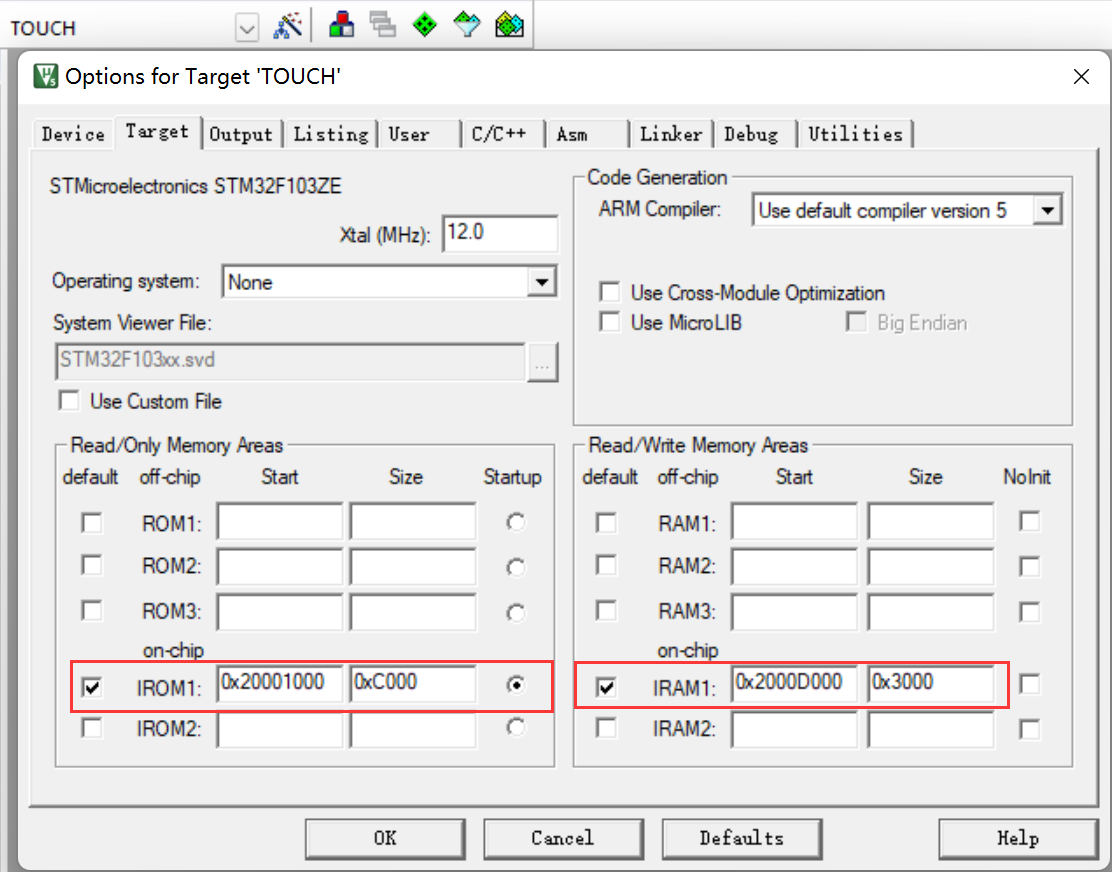Expand the ARM Compiler version dropdown
Screen dimensions: 1112x872
(x=1047, y=211)
